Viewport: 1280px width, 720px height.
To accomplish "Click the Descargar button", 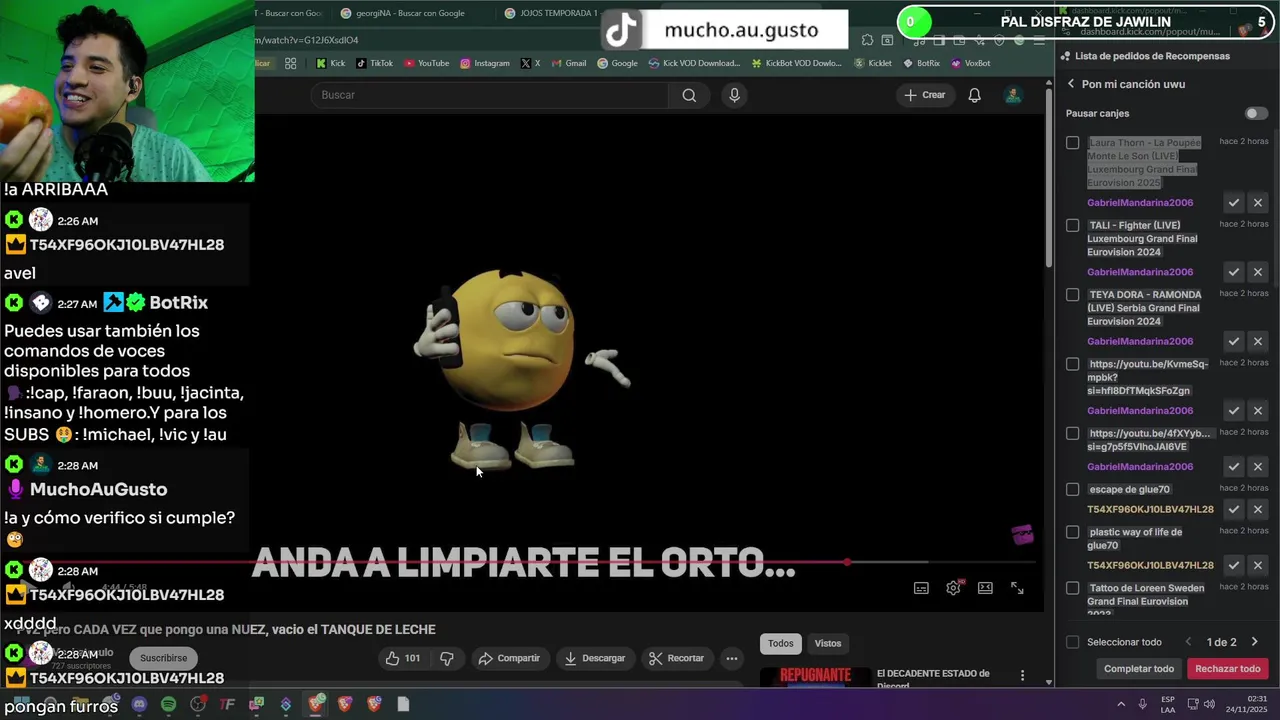I will (595, 658).
